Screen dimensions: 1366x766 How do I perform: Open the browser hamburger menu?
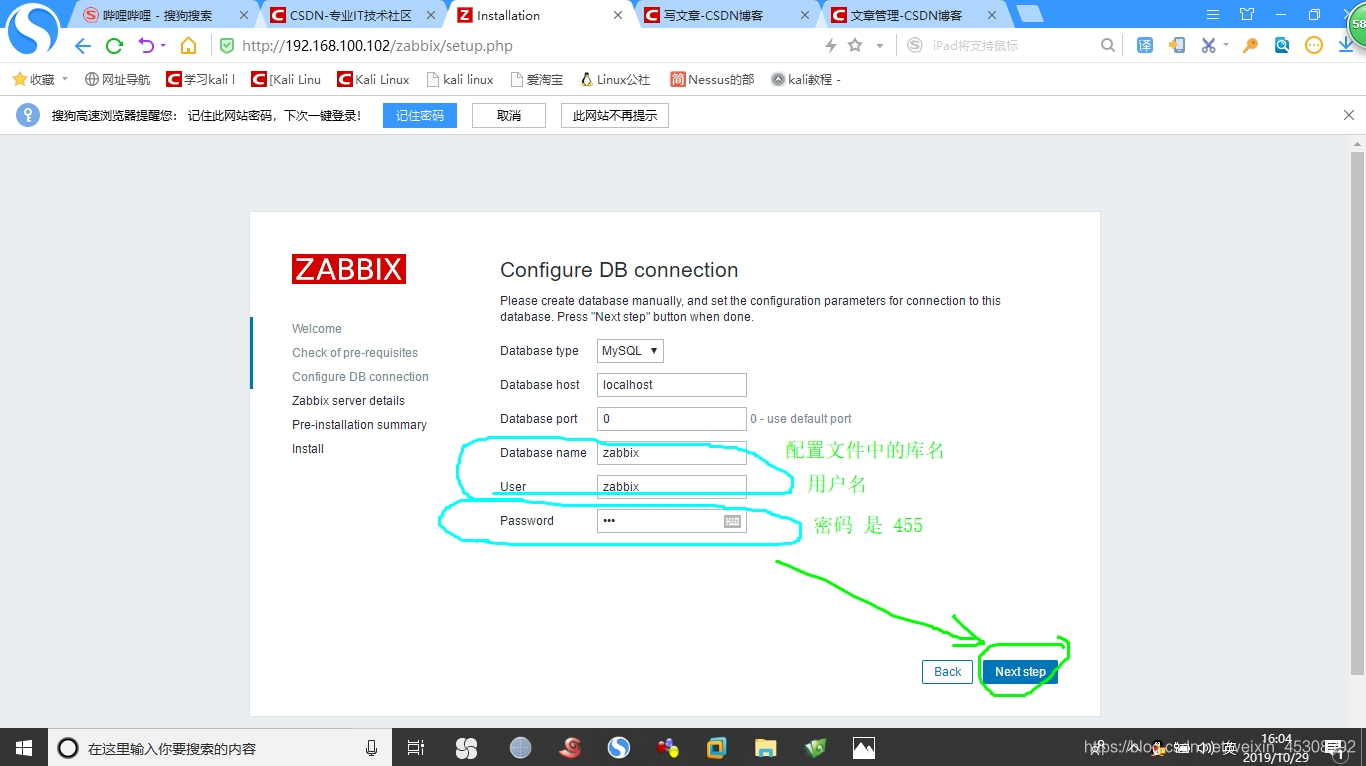point(1213,14)
